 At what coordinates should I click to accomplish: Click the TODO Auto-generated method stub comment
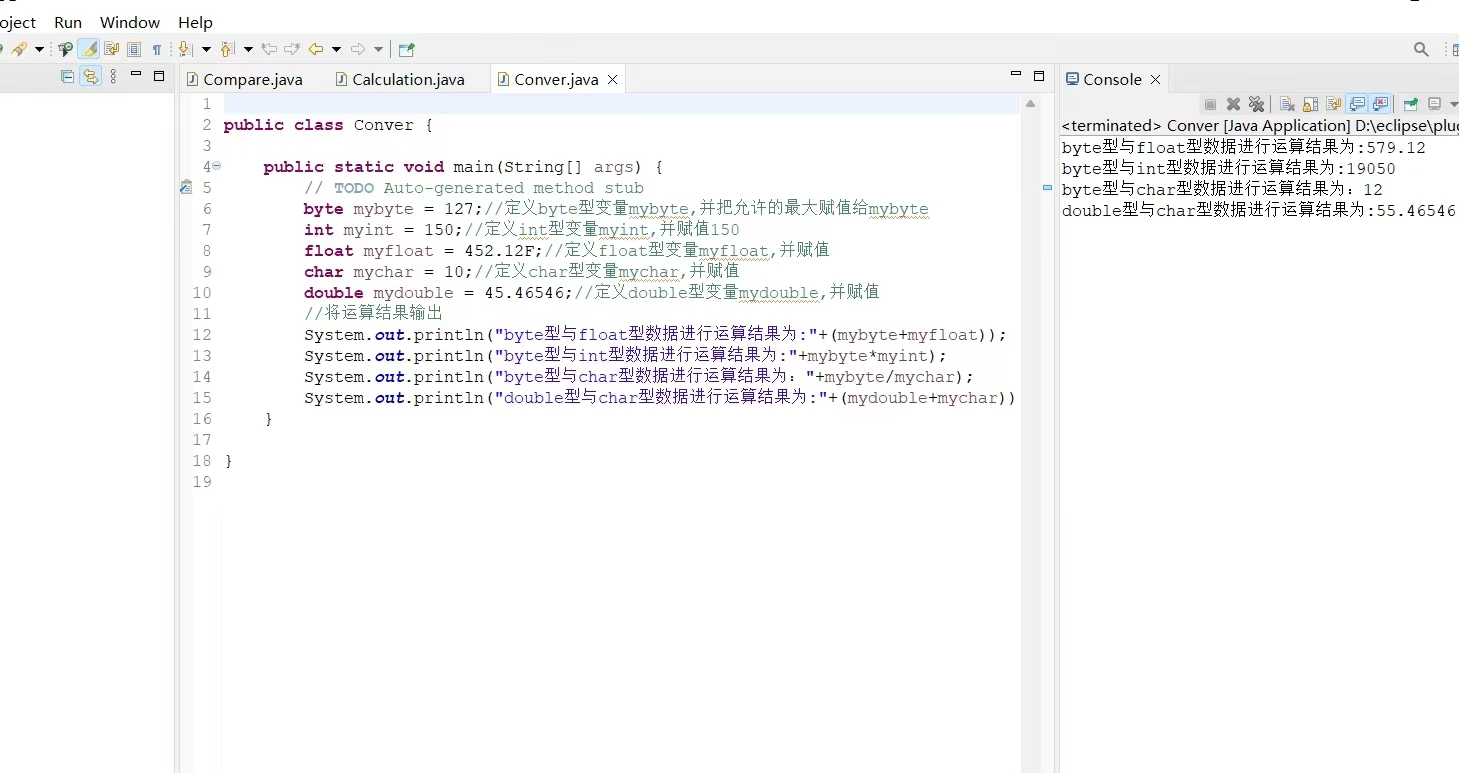pos(474,188)
